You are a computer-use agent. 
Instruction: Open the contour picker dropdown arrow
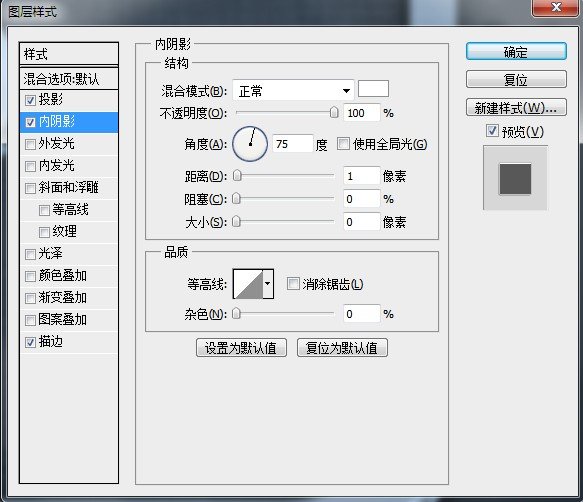[268, 284]
